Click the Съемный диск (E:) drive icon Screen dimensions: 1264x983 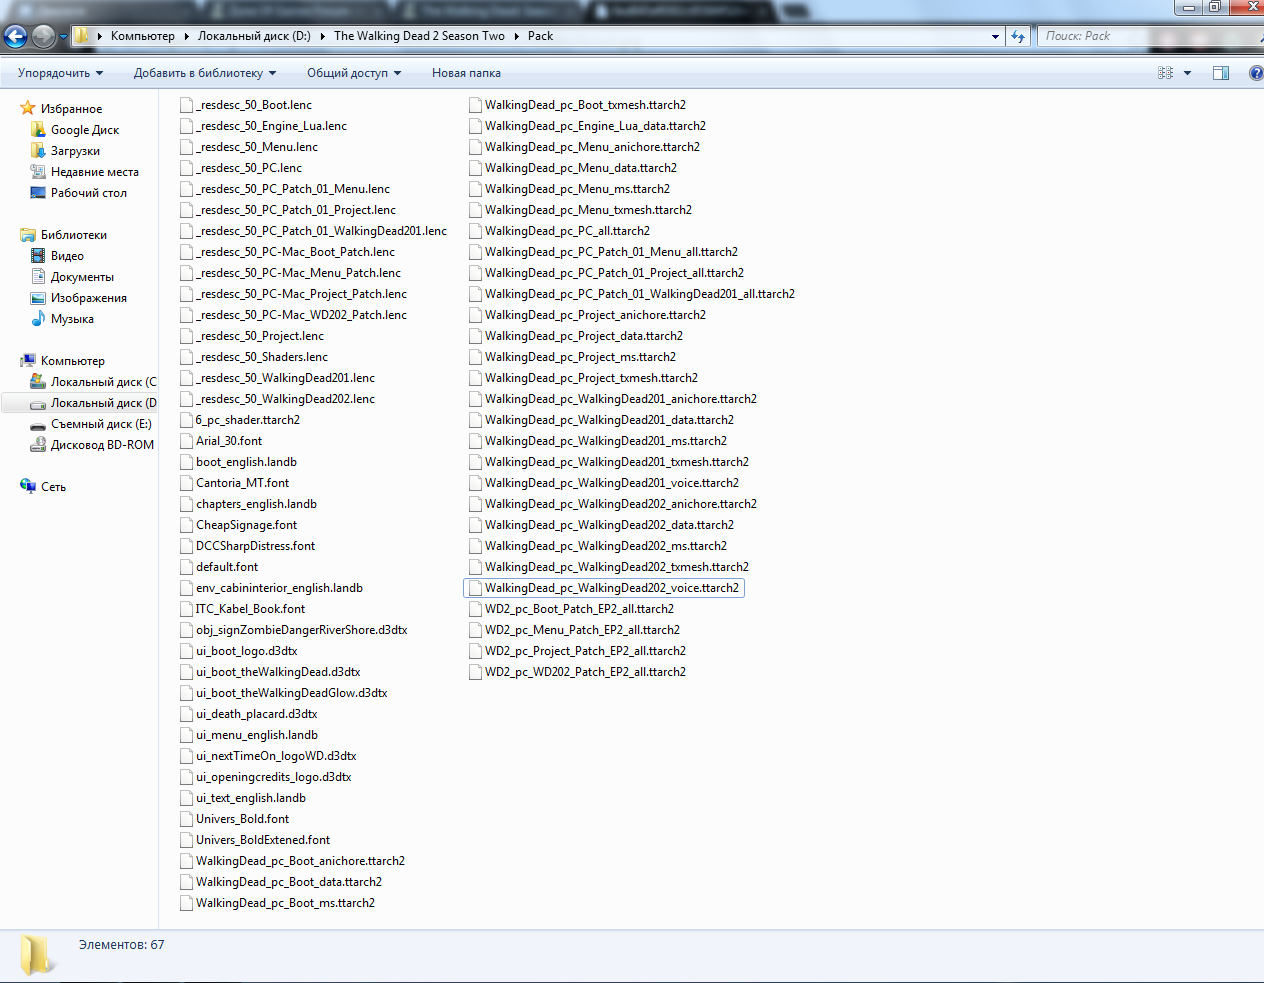(x=38, y=424)
